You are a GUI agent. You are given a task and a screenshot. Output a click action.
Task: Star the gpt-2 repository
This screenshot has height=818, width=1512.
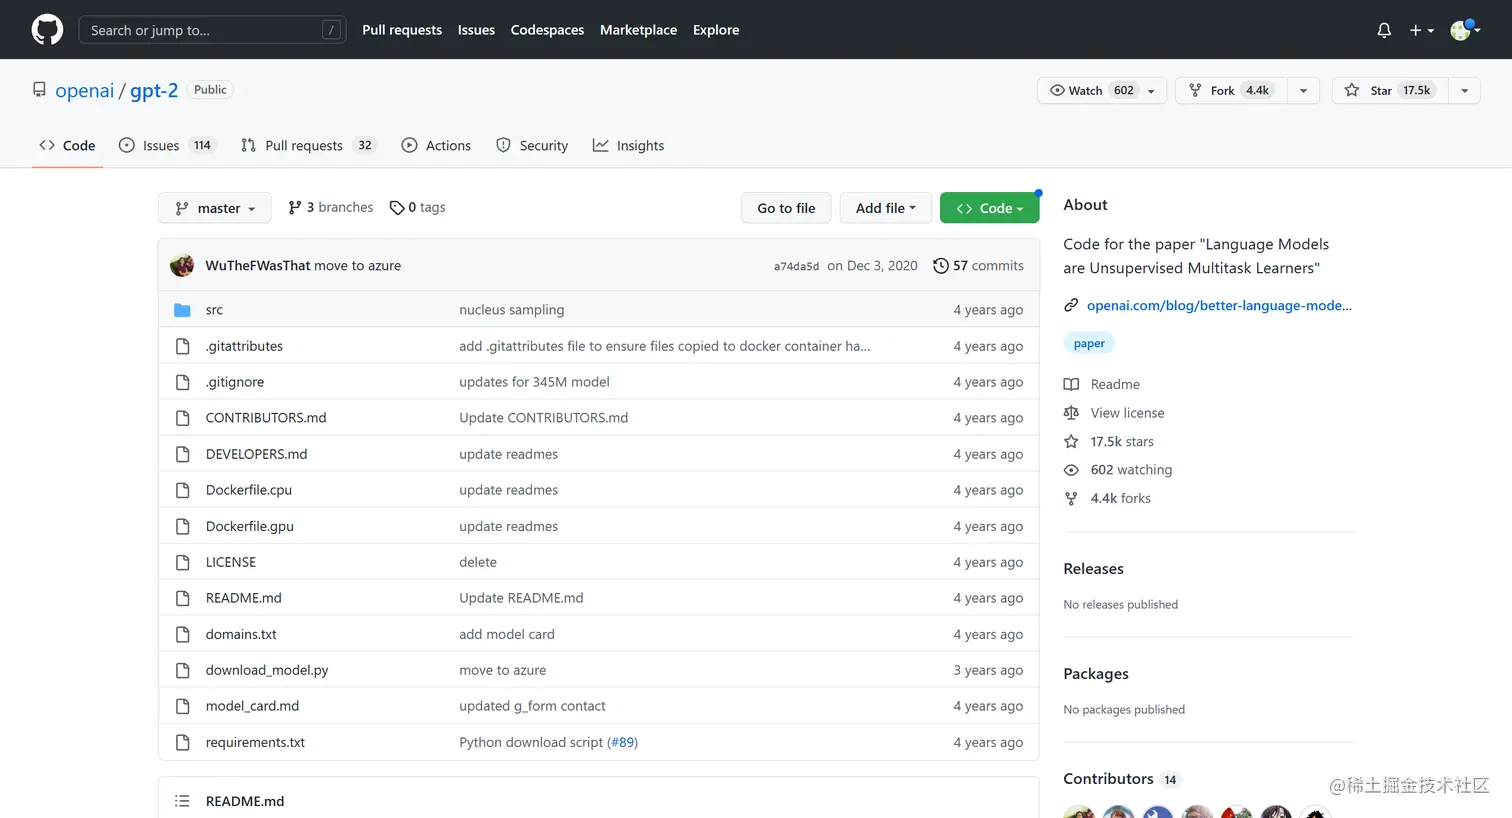[1389, 90]
